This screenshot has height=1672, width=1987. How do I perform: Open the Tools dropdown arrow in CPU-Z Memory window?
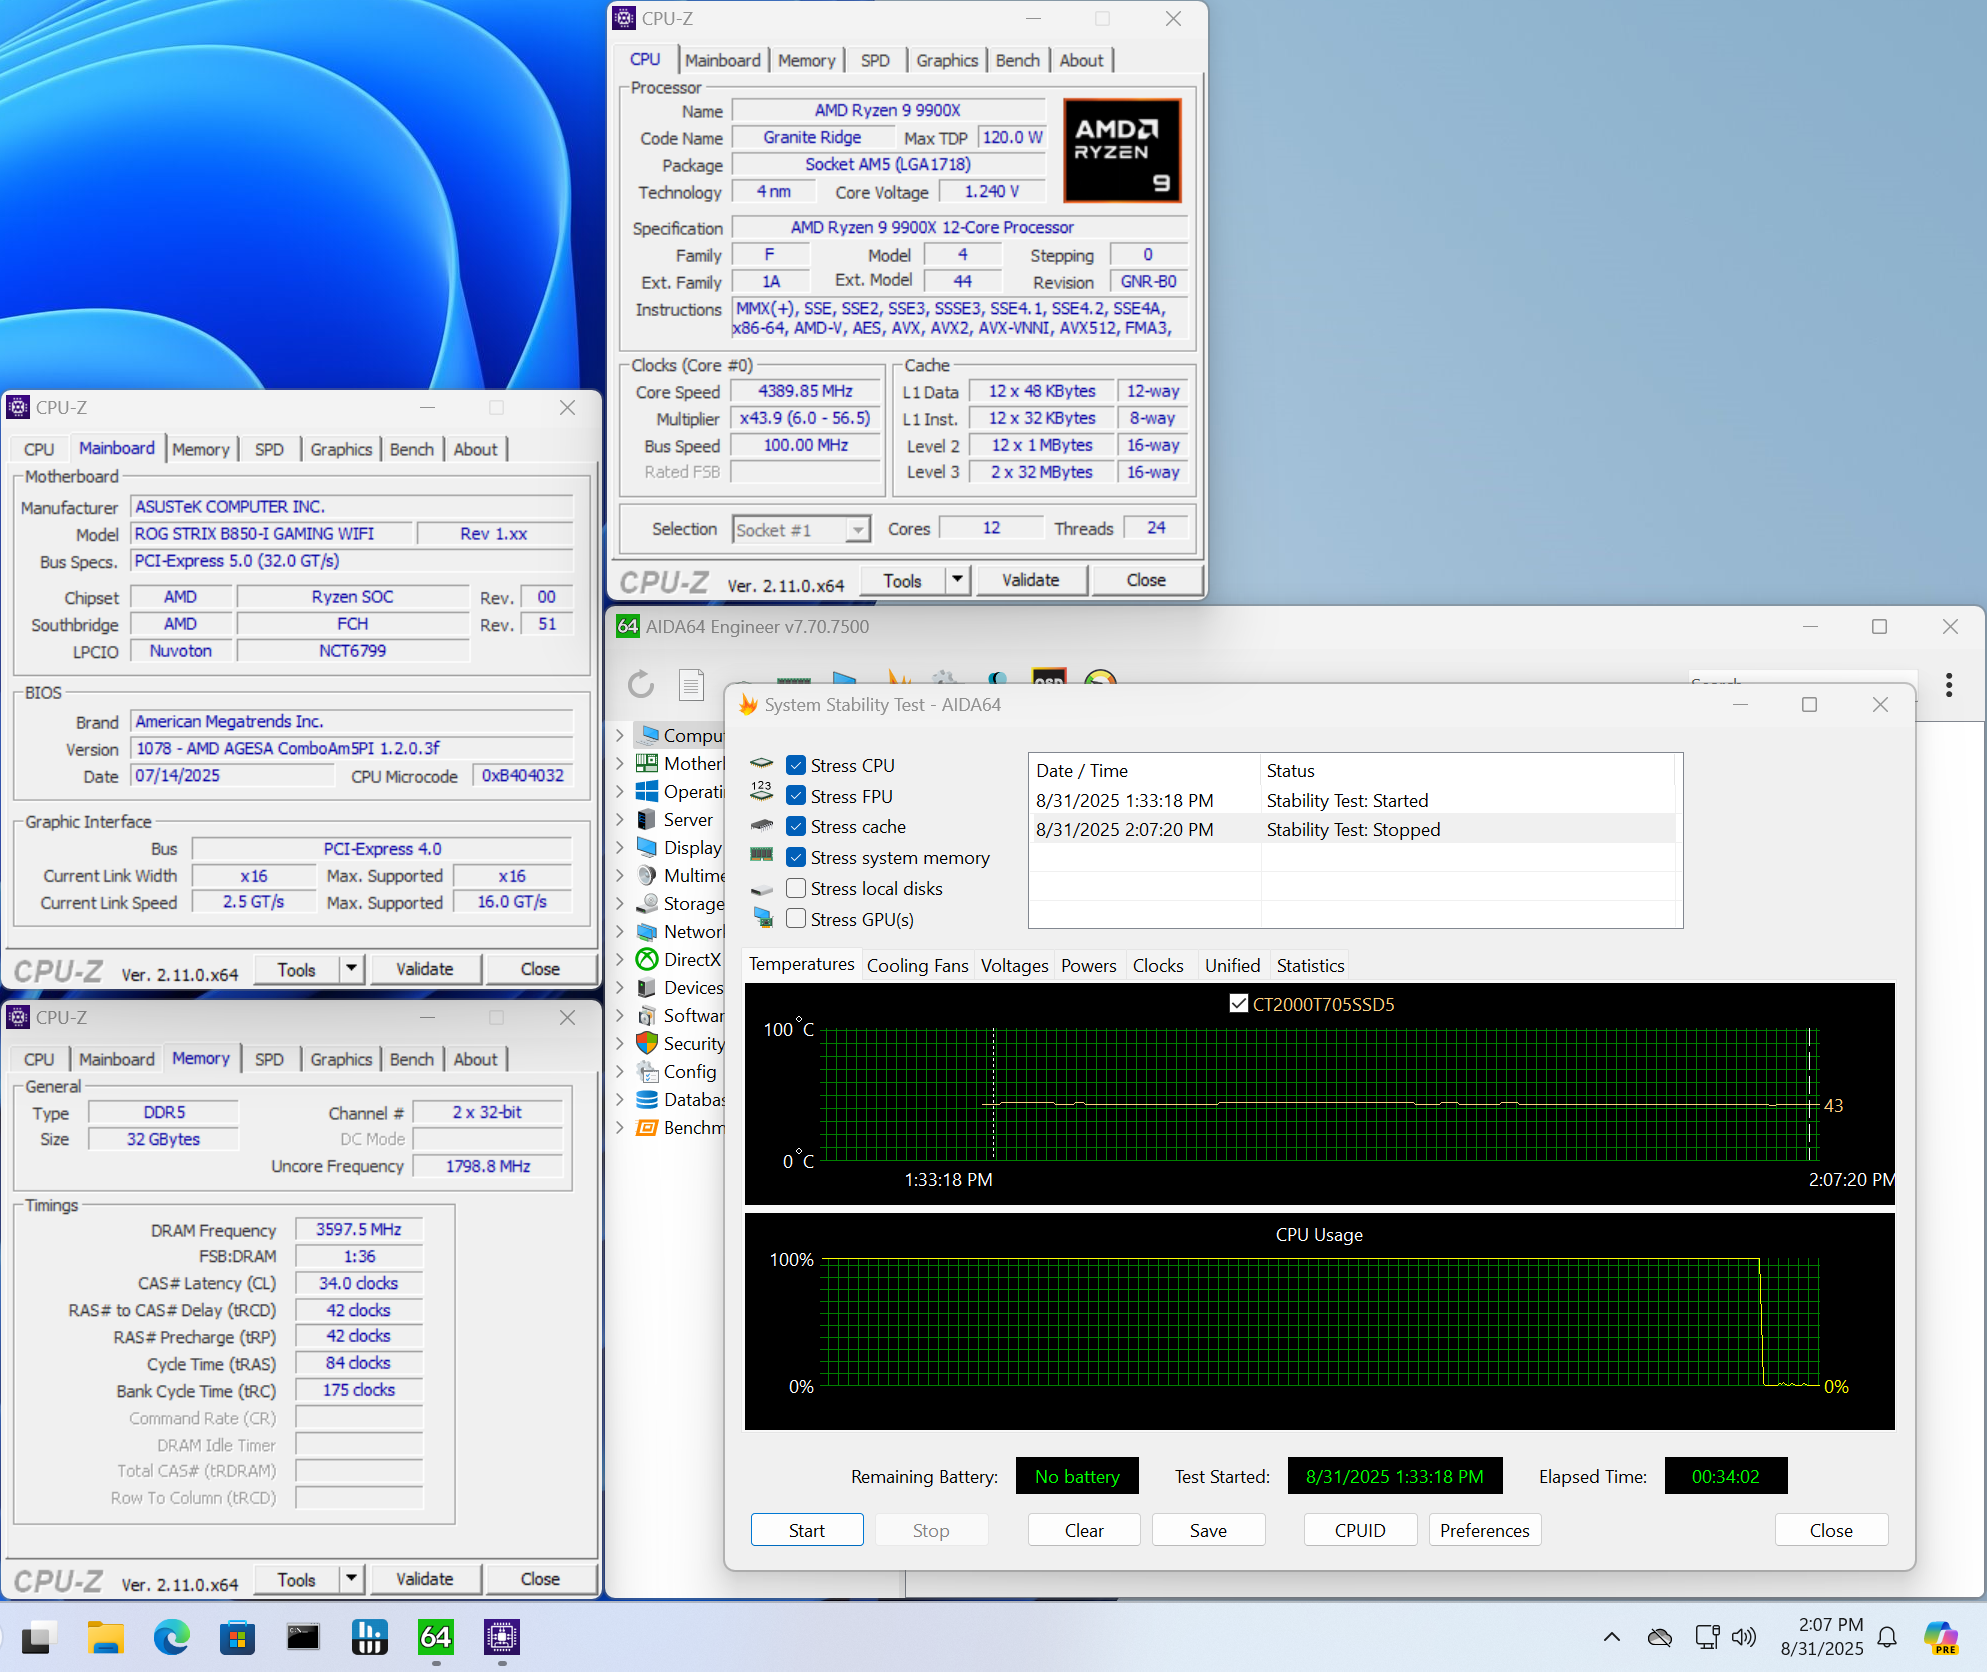pyautogui.click(x=351, y=1579)
